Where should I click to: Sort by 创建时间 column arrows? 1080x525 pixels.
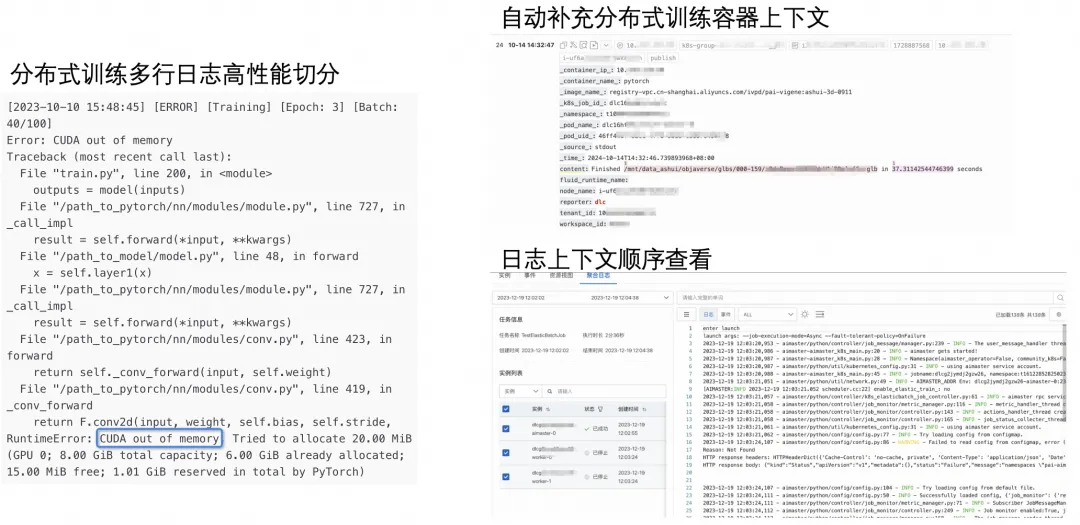[644, 409]
